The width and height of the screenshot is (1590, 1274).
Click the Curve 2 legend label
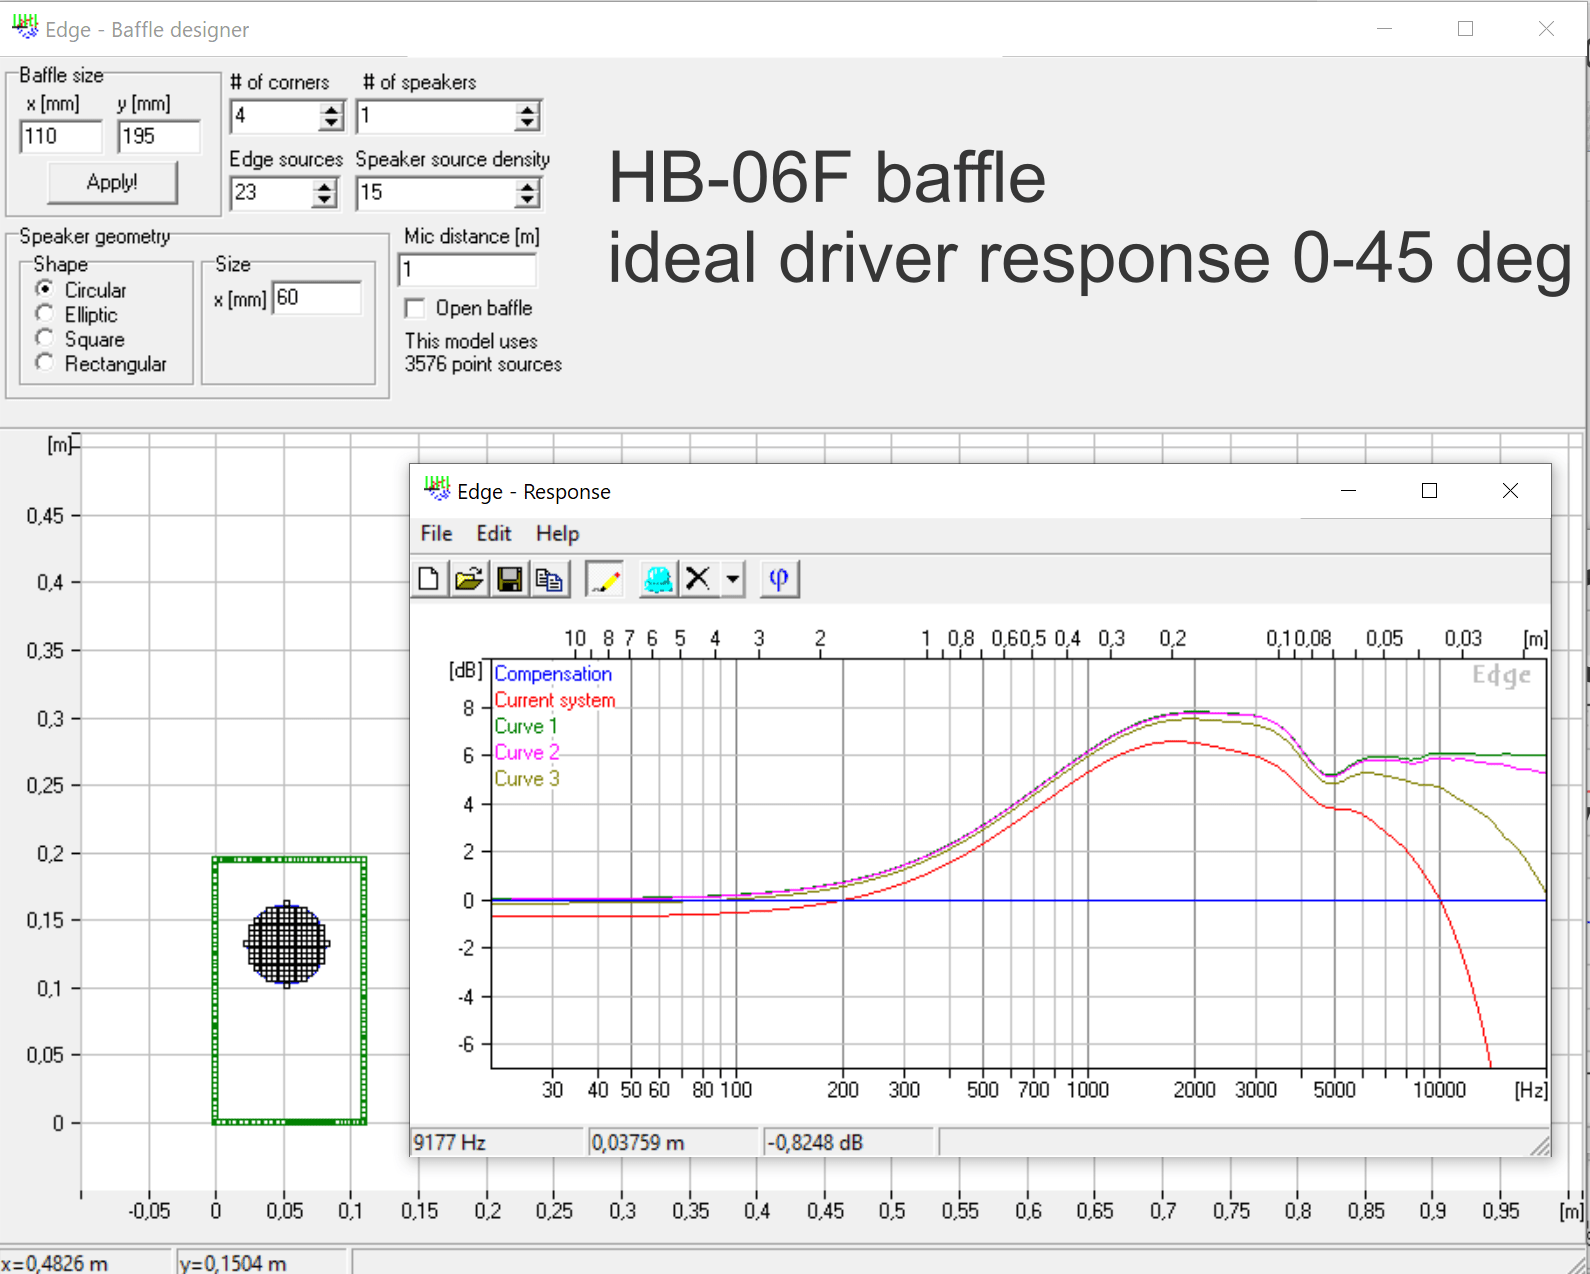pos(527,752)
